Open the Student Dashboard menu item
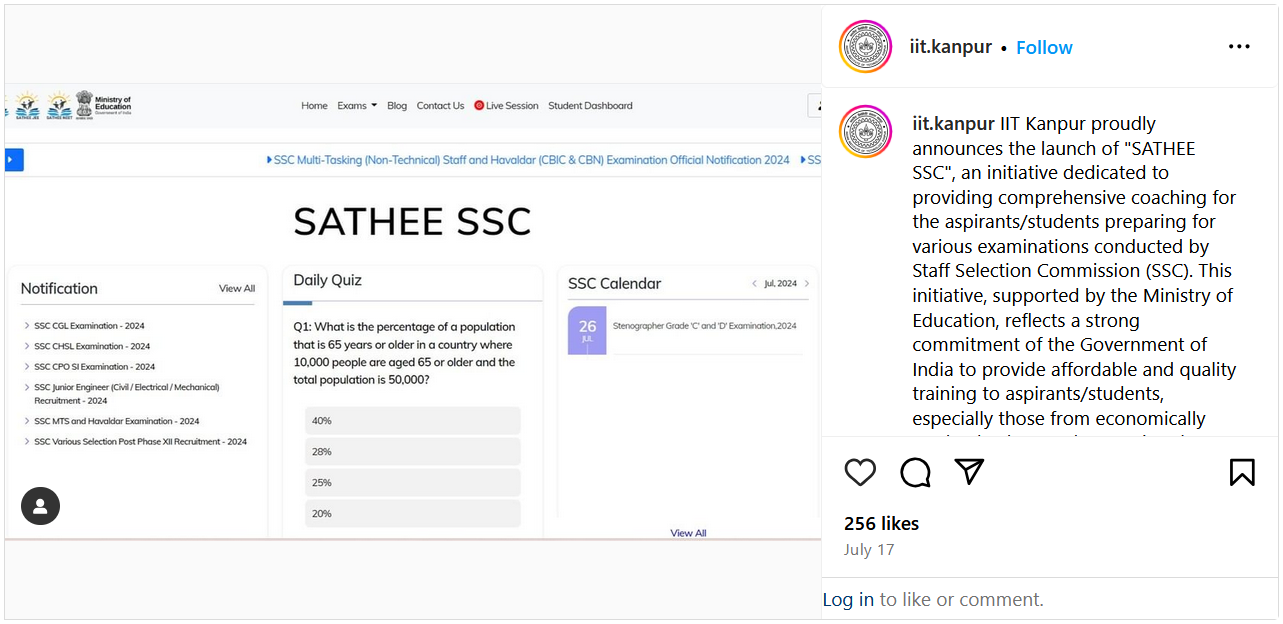1283x624 pixels. 590,106
